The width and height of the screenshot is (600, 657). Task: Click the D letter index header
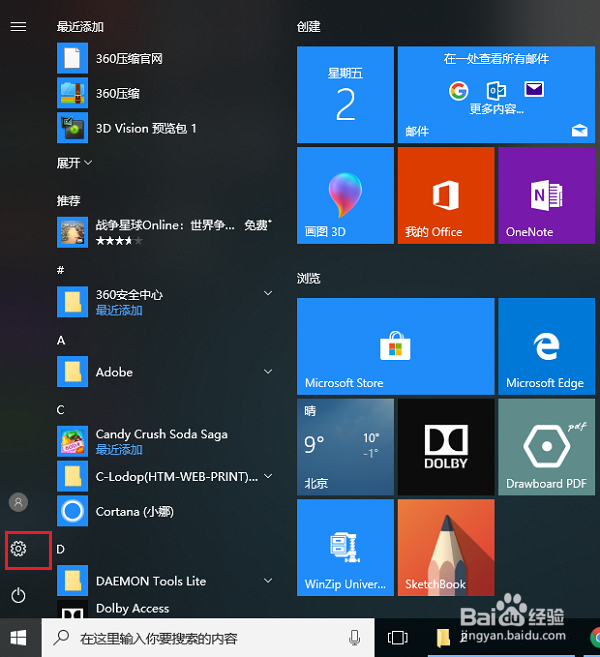click(61, 549)
